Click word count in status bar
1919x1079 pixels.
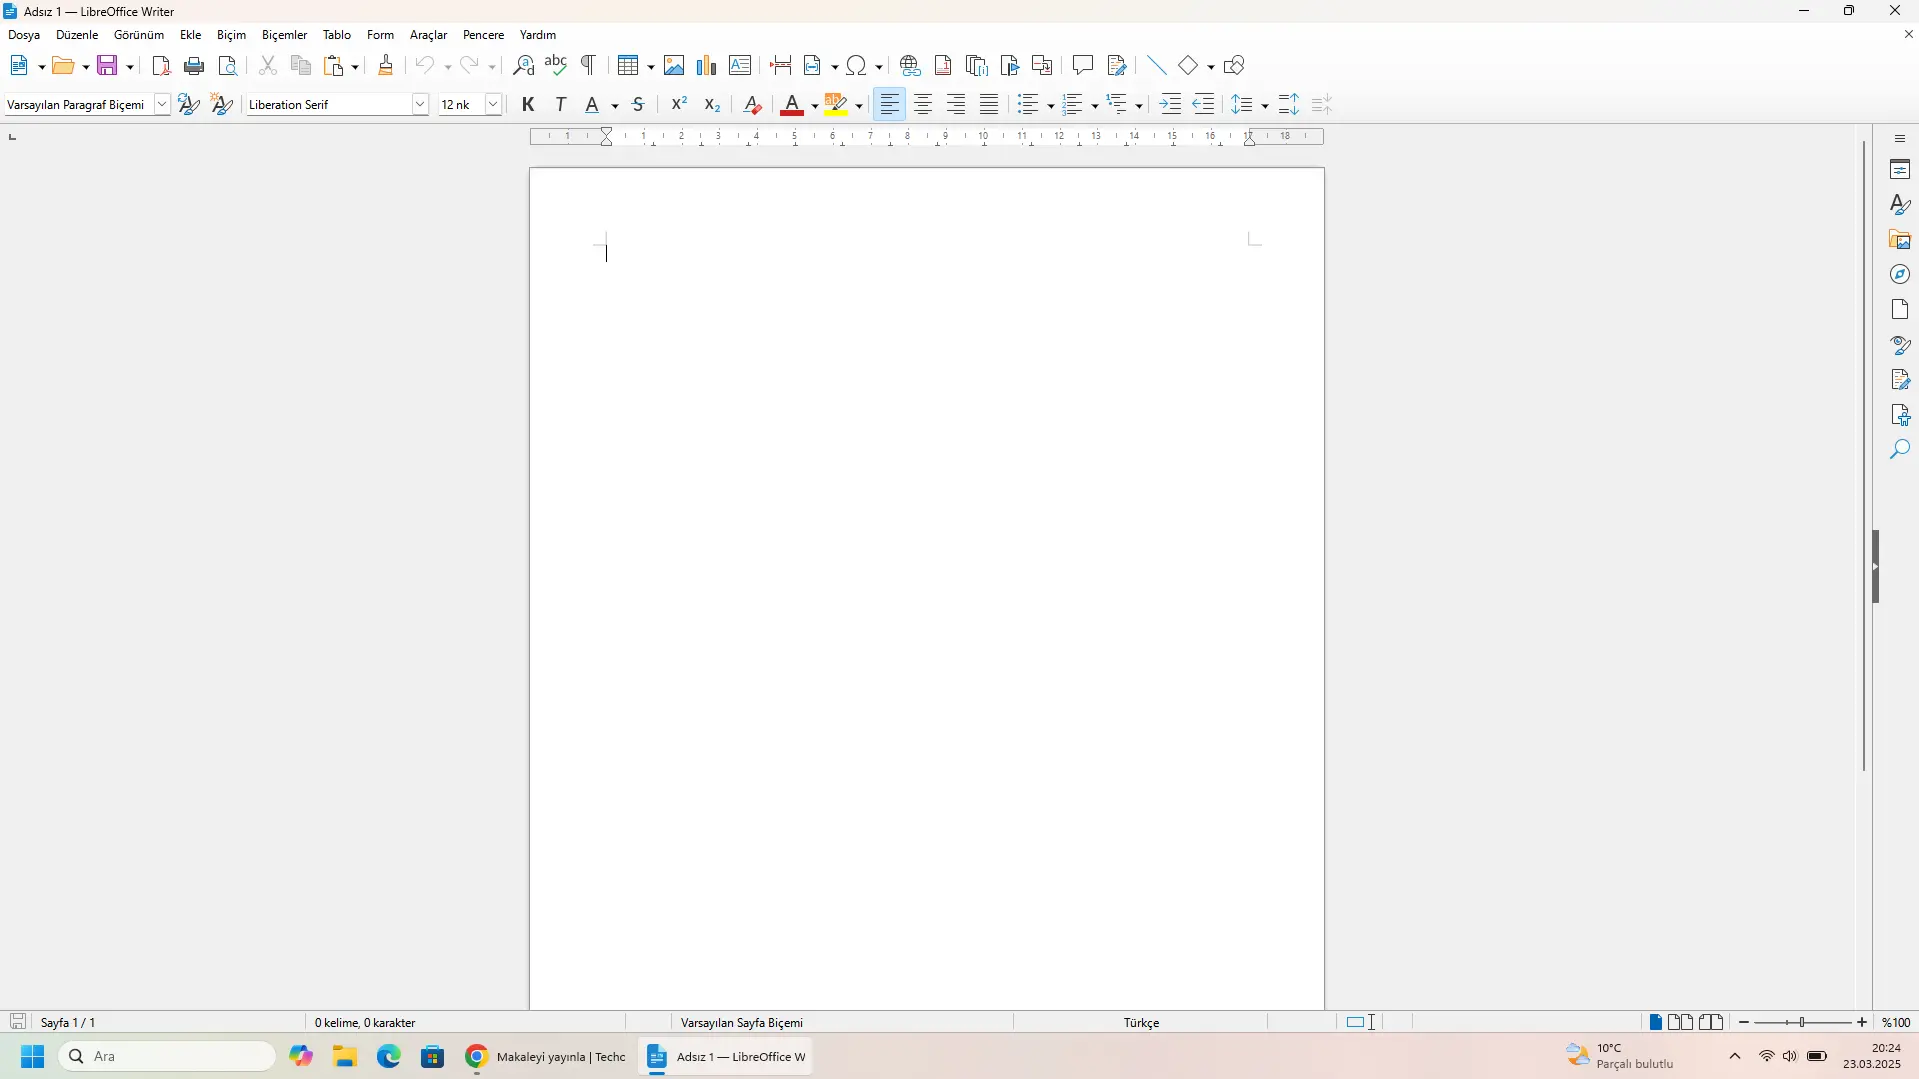click(x=365, y=1023)
